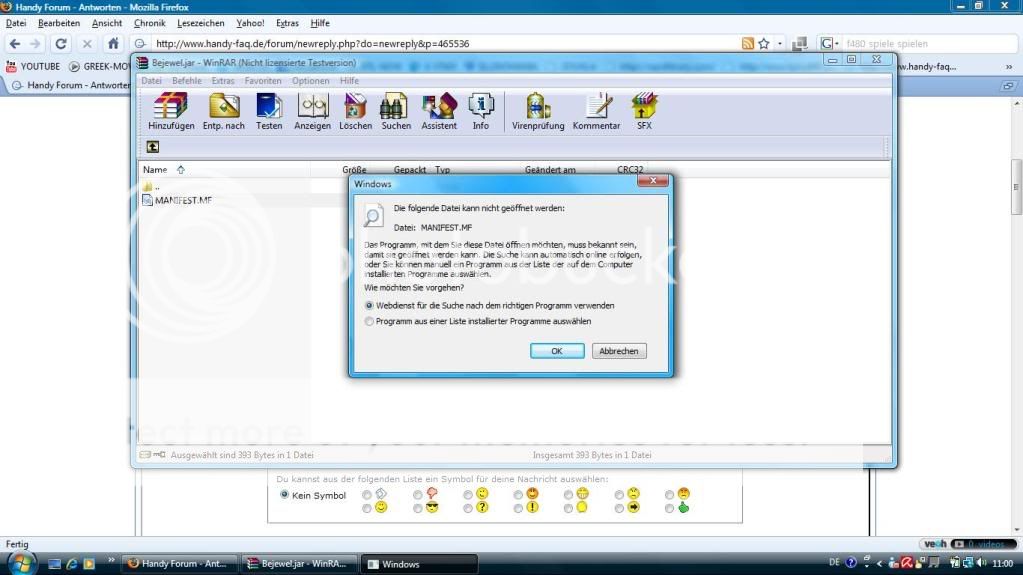Click the Entp. nach extract icon

pos(223,106)
